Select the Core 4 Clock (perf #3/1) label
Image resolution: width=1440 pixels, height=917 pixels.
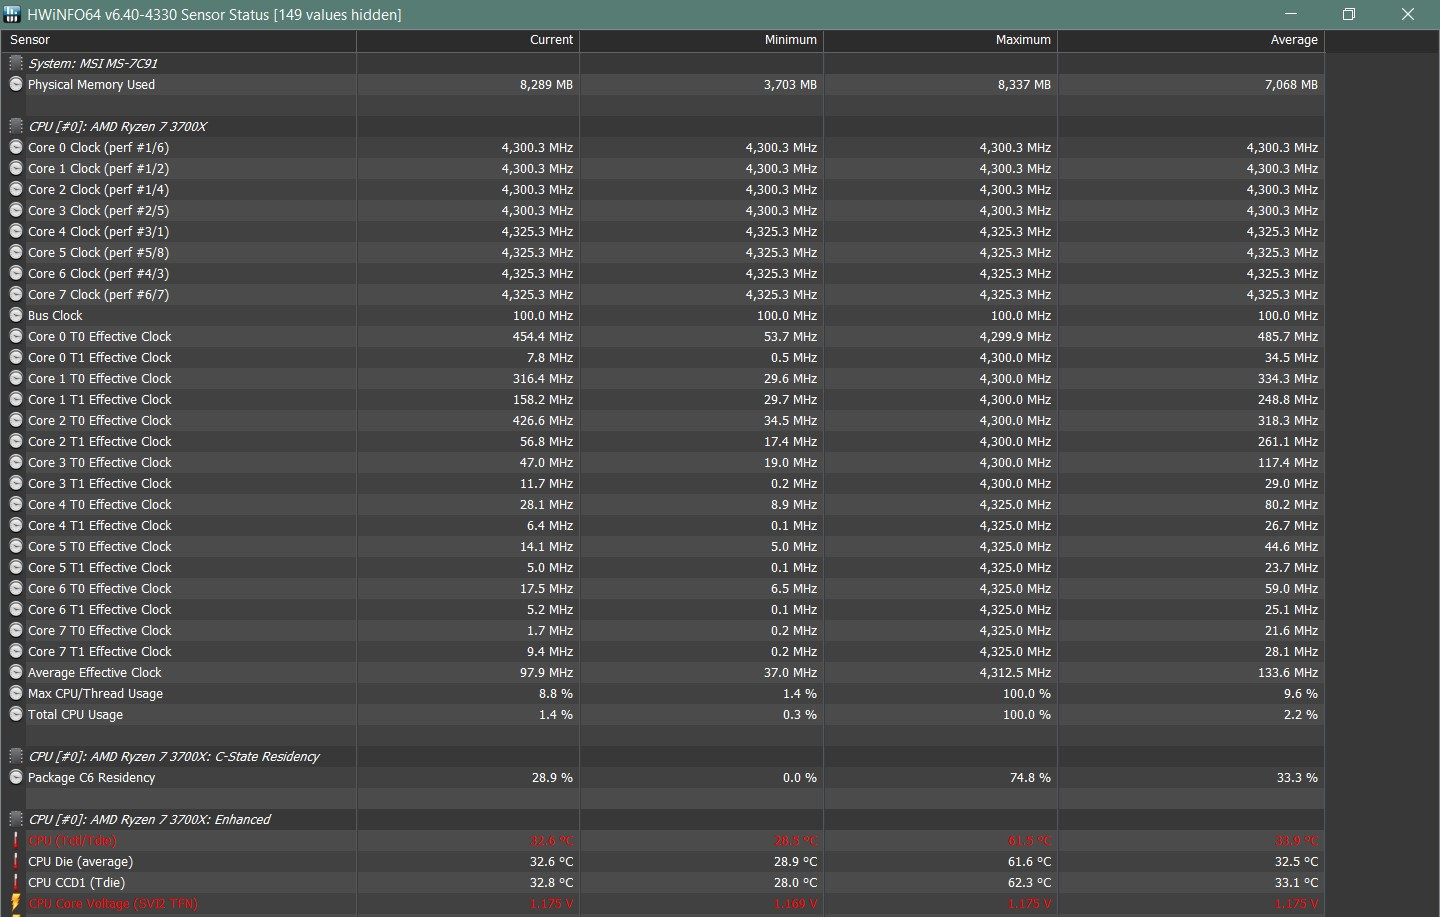[98, 231]
